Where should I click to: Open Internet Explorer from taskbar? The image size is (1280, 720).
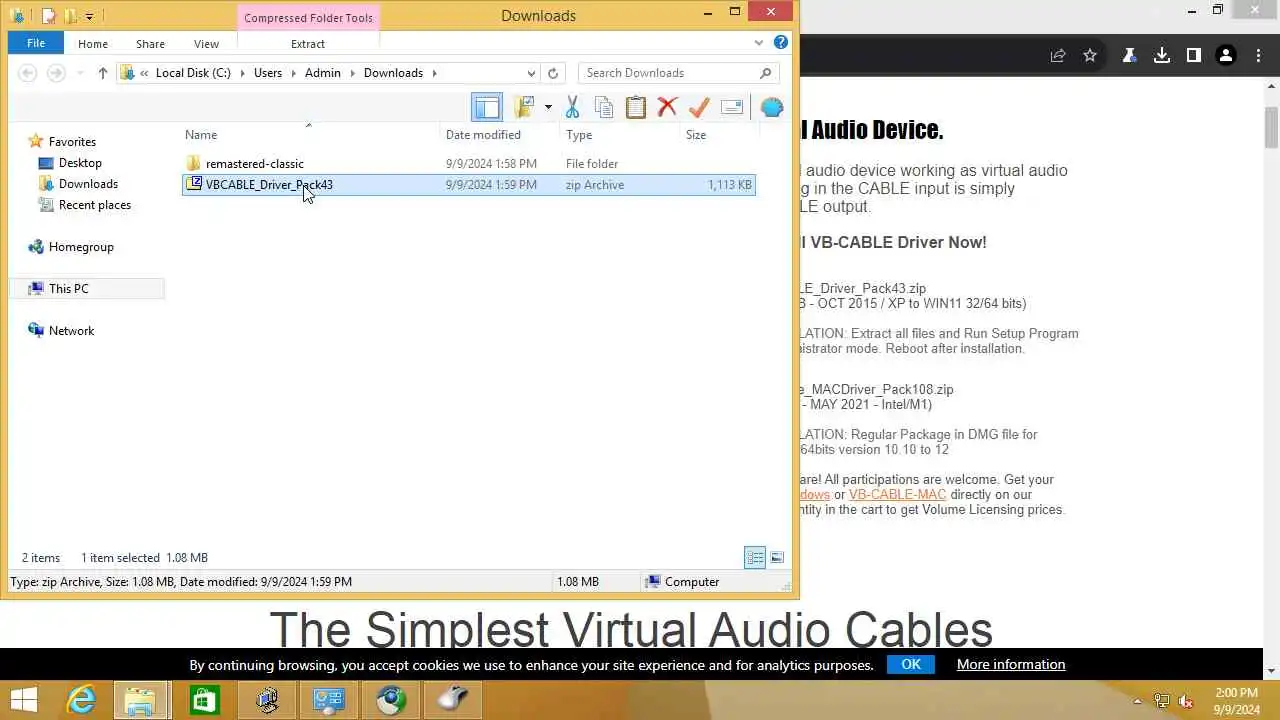[80, 699]
